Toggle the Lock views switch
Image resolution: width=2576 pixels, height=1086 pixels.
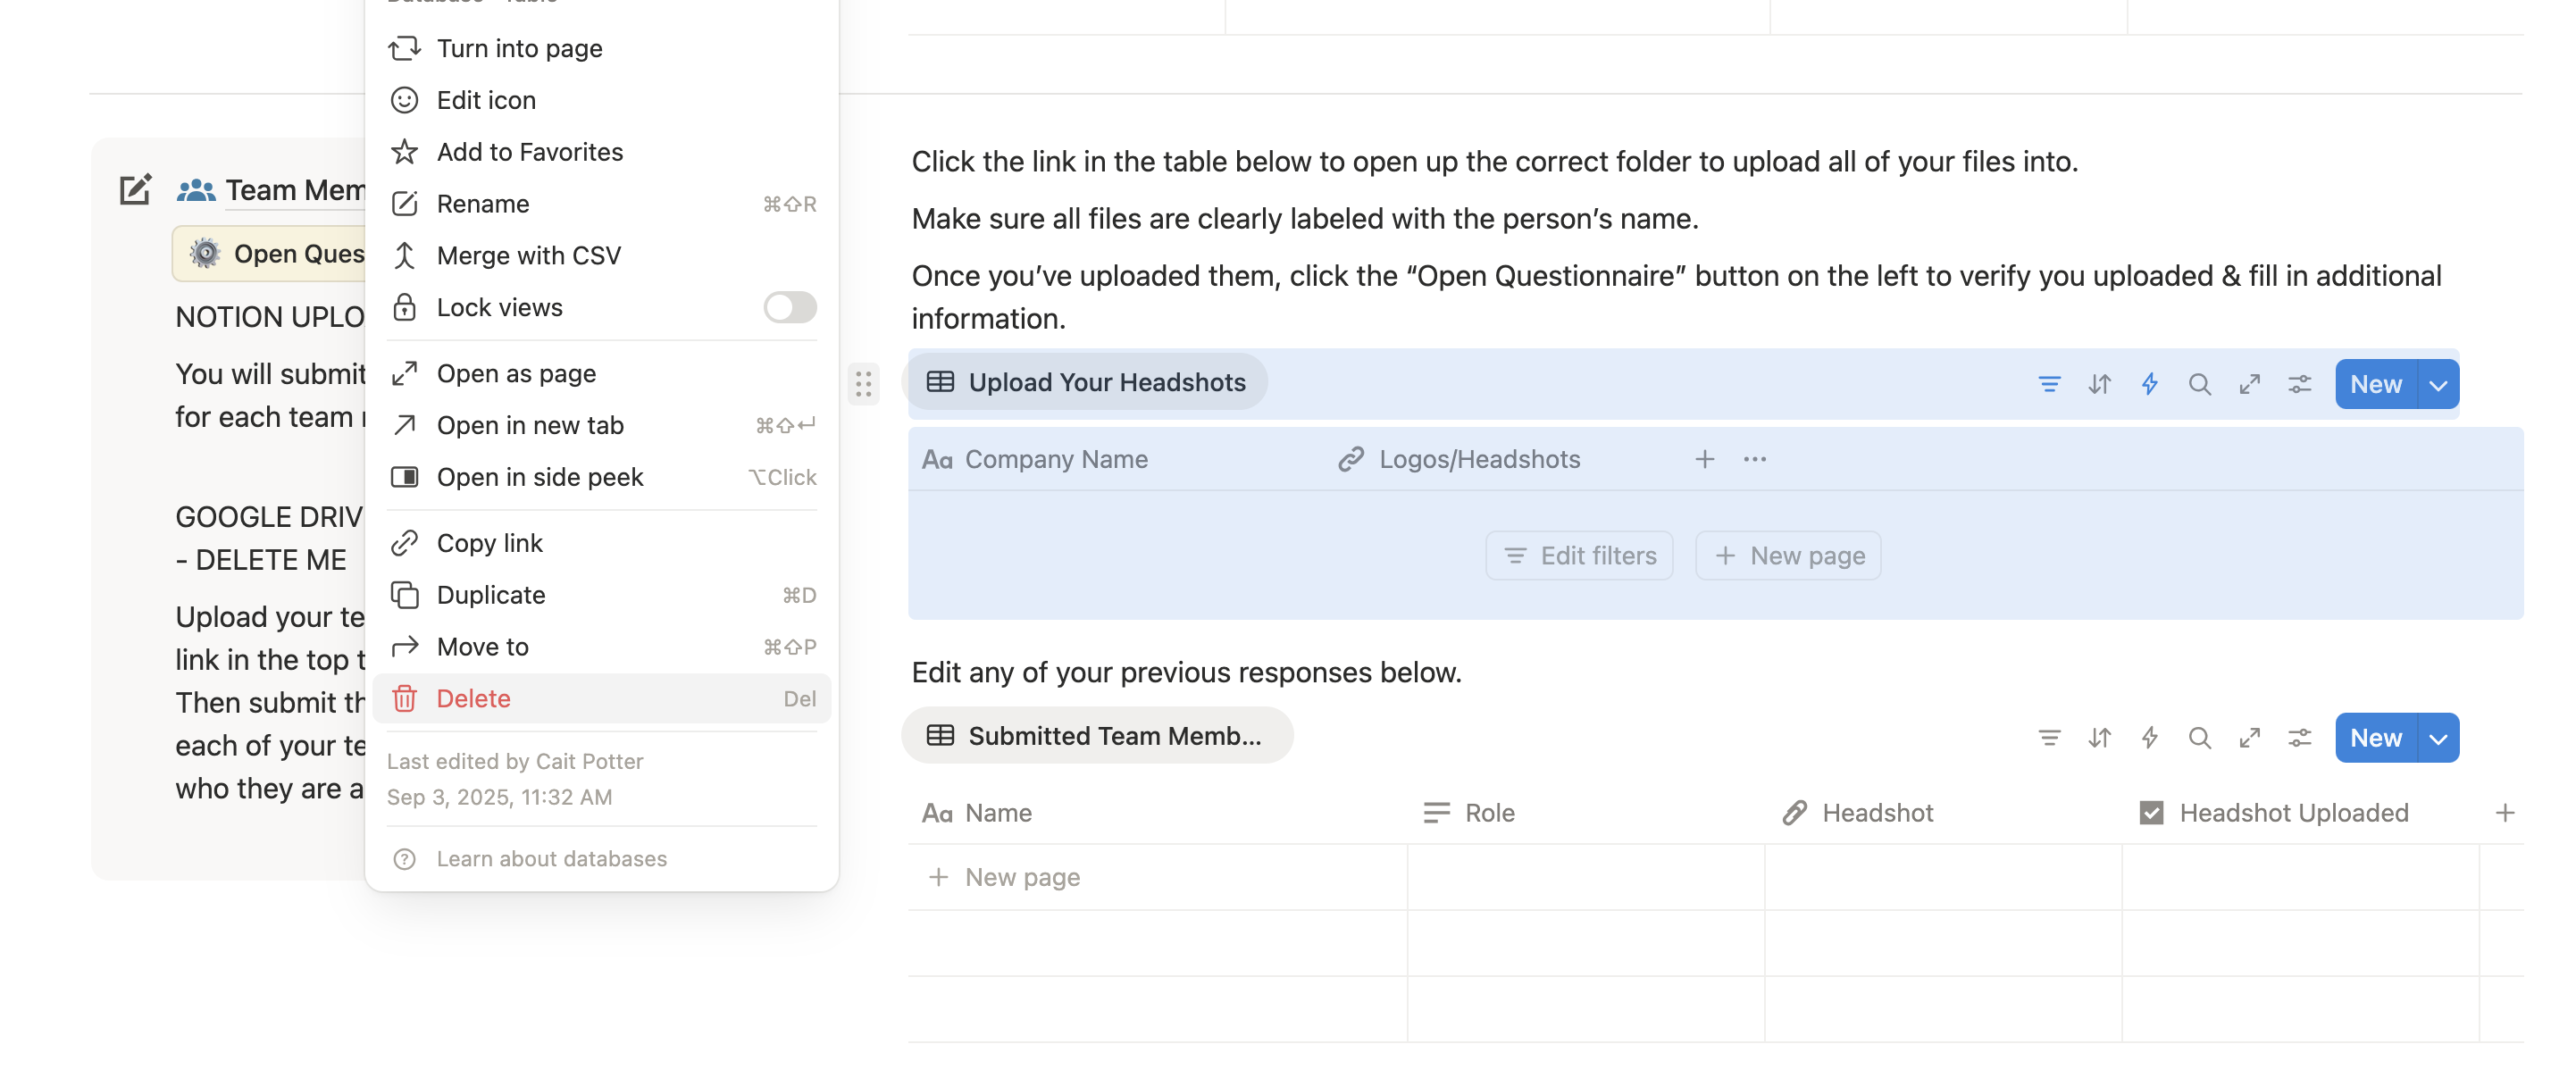(x=789, y=307)
